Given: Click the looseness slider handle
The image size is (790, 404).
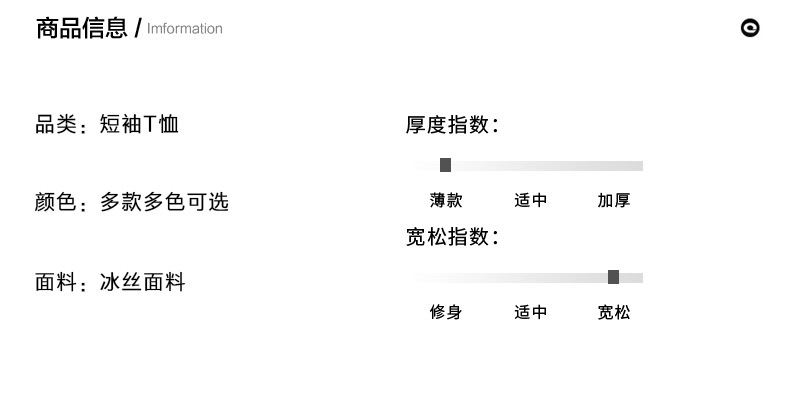Looking at the screenshot, I should tap(613, 277).
